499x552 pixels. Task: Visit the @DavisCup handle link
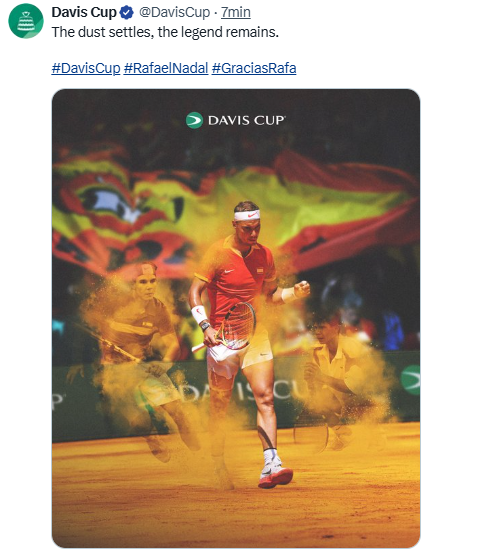coord(174,12)
